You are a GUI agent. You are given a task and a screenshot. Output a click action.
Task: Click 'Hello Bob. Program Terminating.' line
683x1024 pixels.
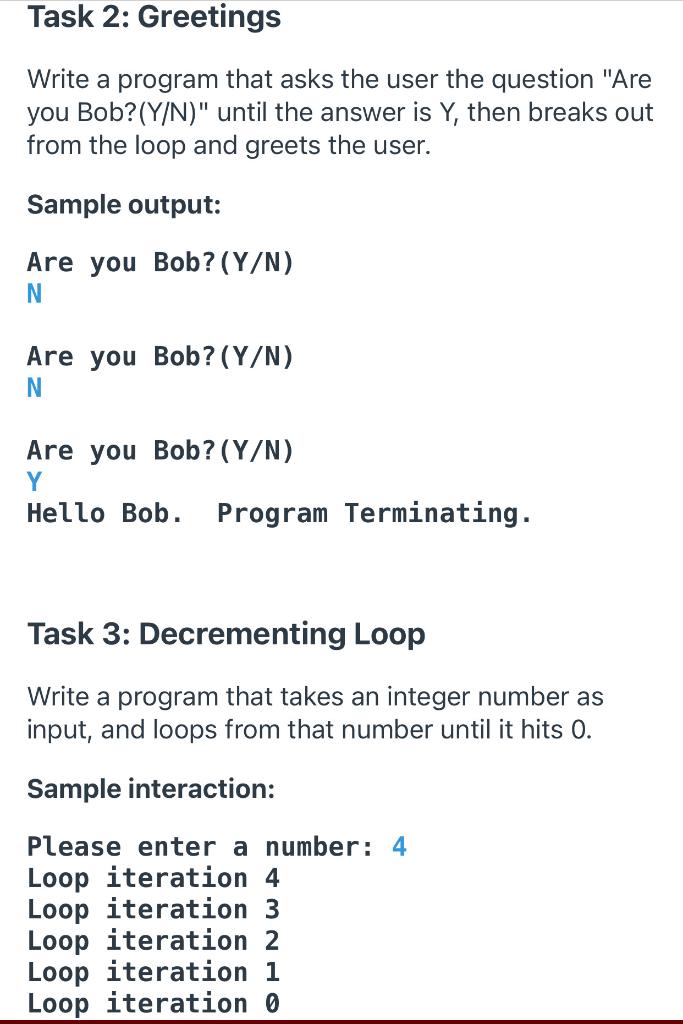tap(280, 513)
